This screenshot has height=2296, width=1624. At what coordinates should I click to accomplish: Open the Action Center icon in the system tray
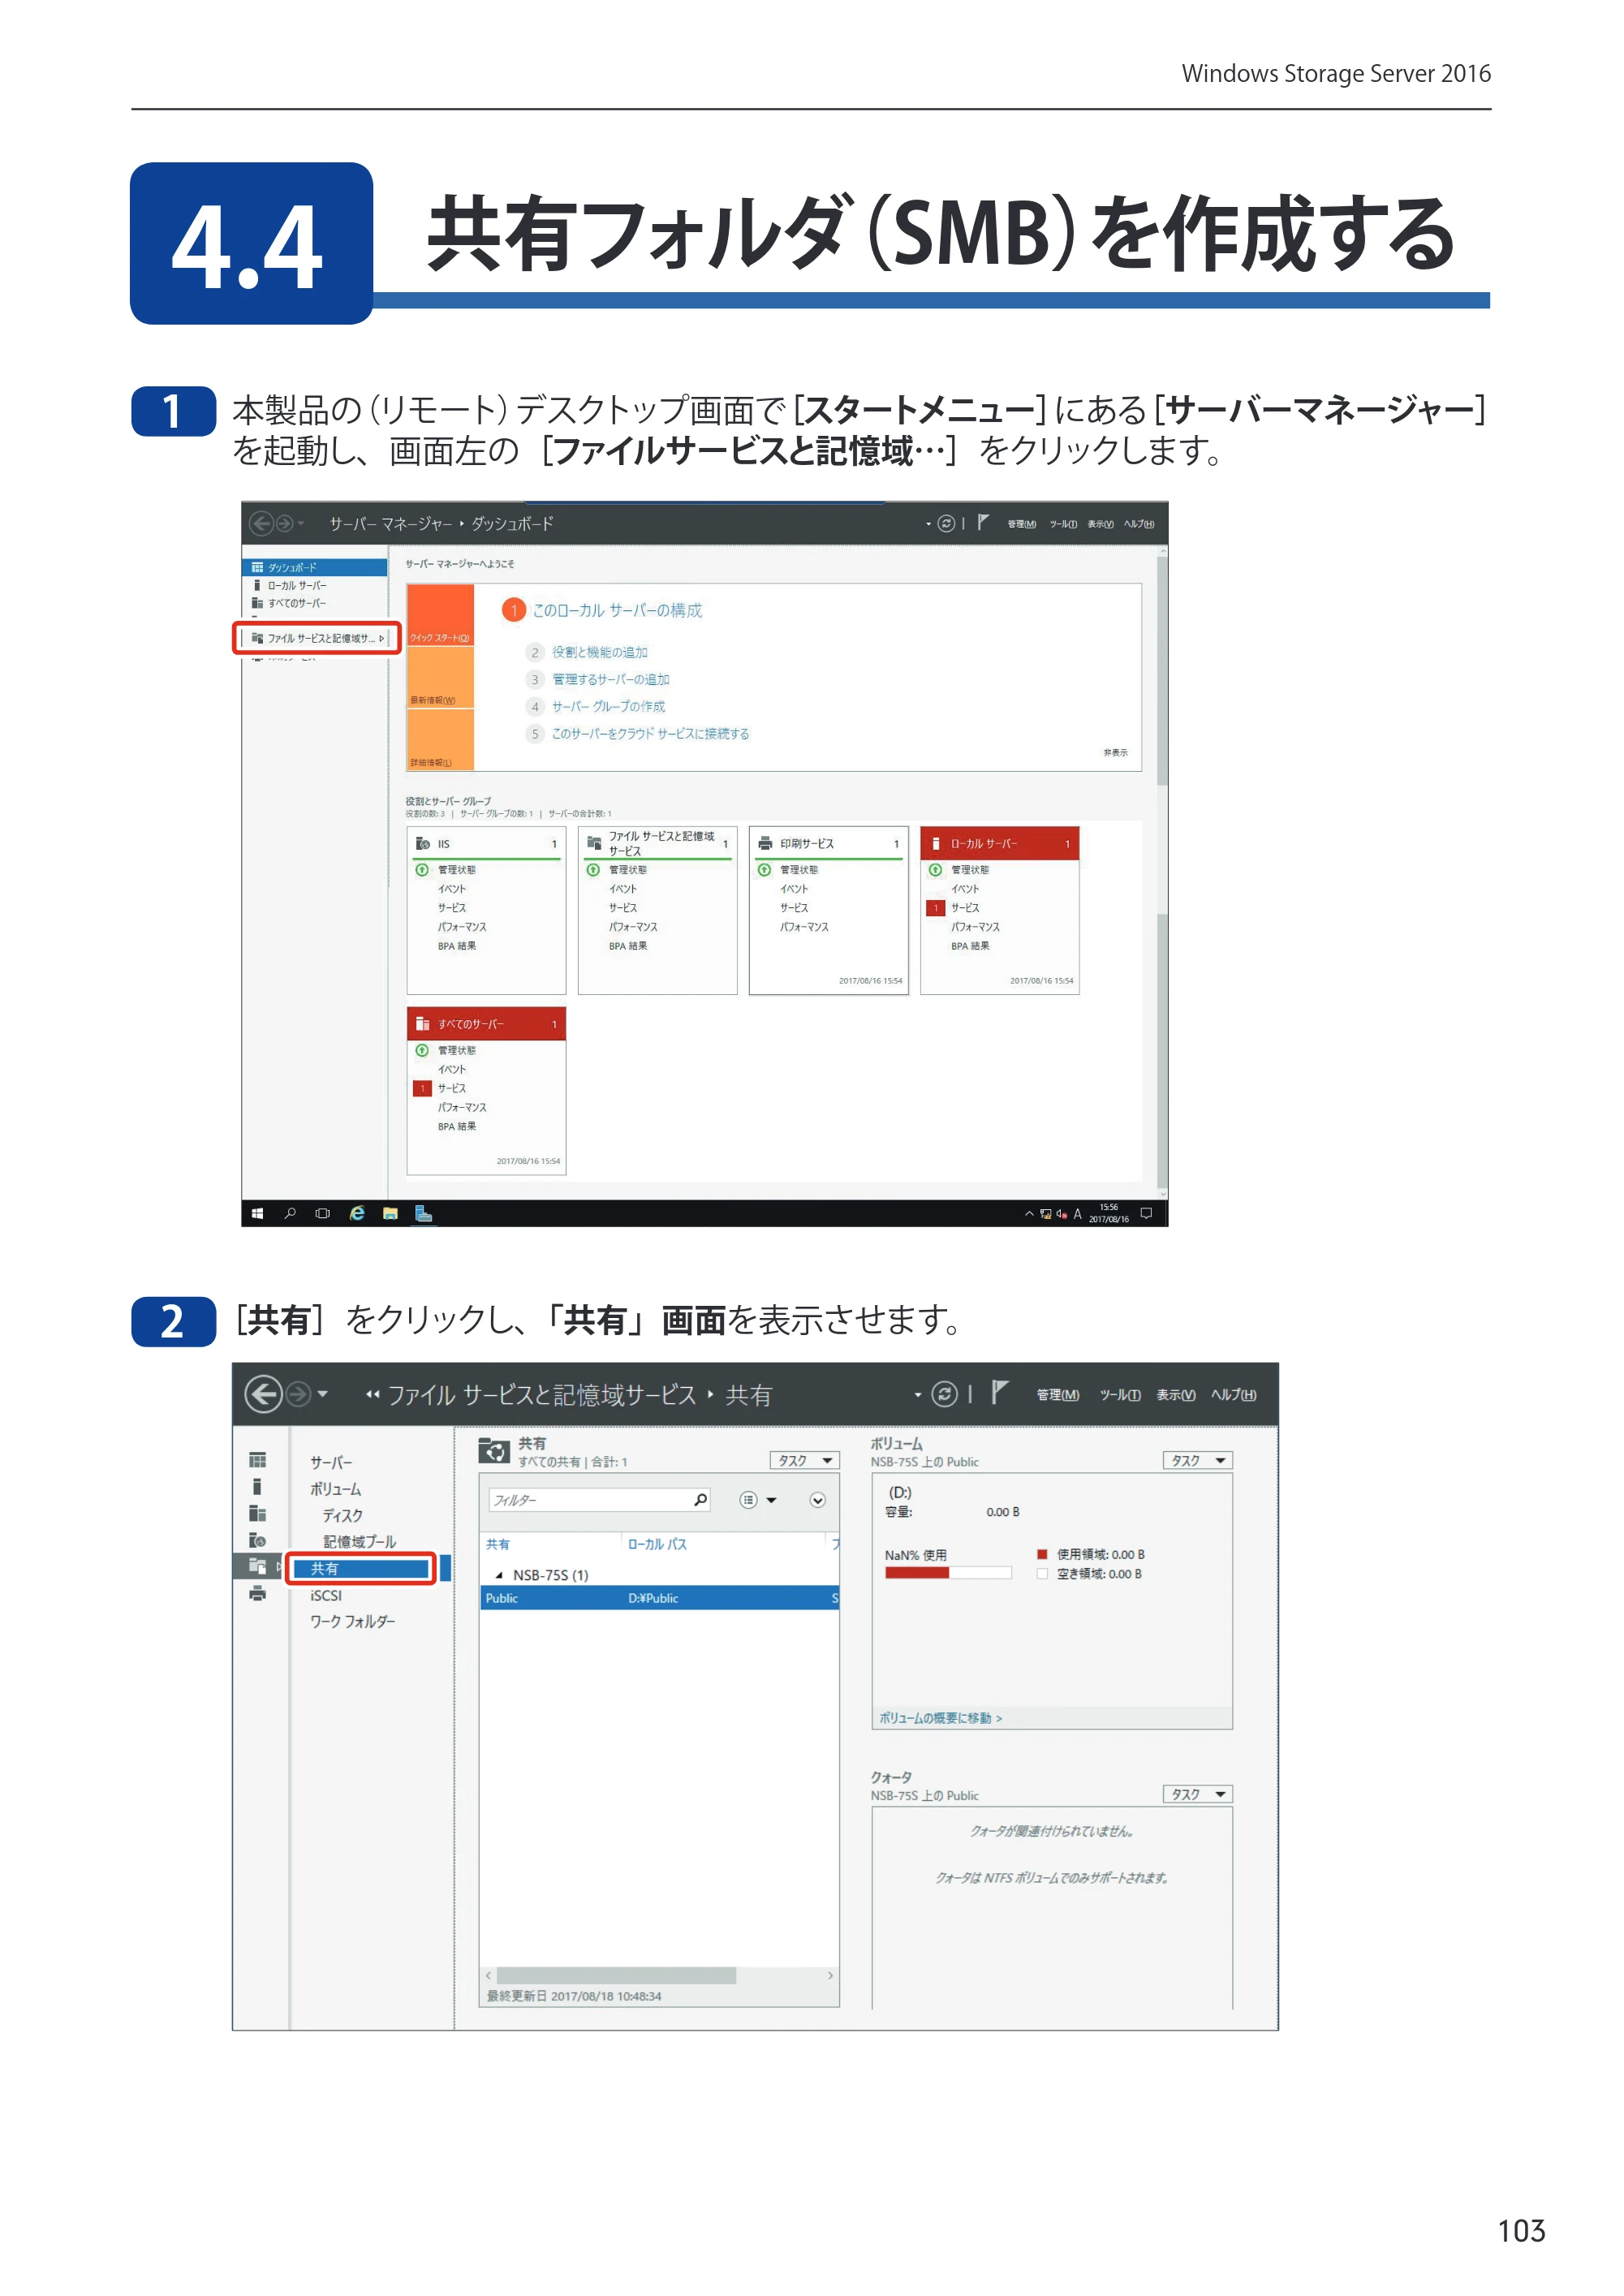pyautogui.click(x=1146, y=1213)
